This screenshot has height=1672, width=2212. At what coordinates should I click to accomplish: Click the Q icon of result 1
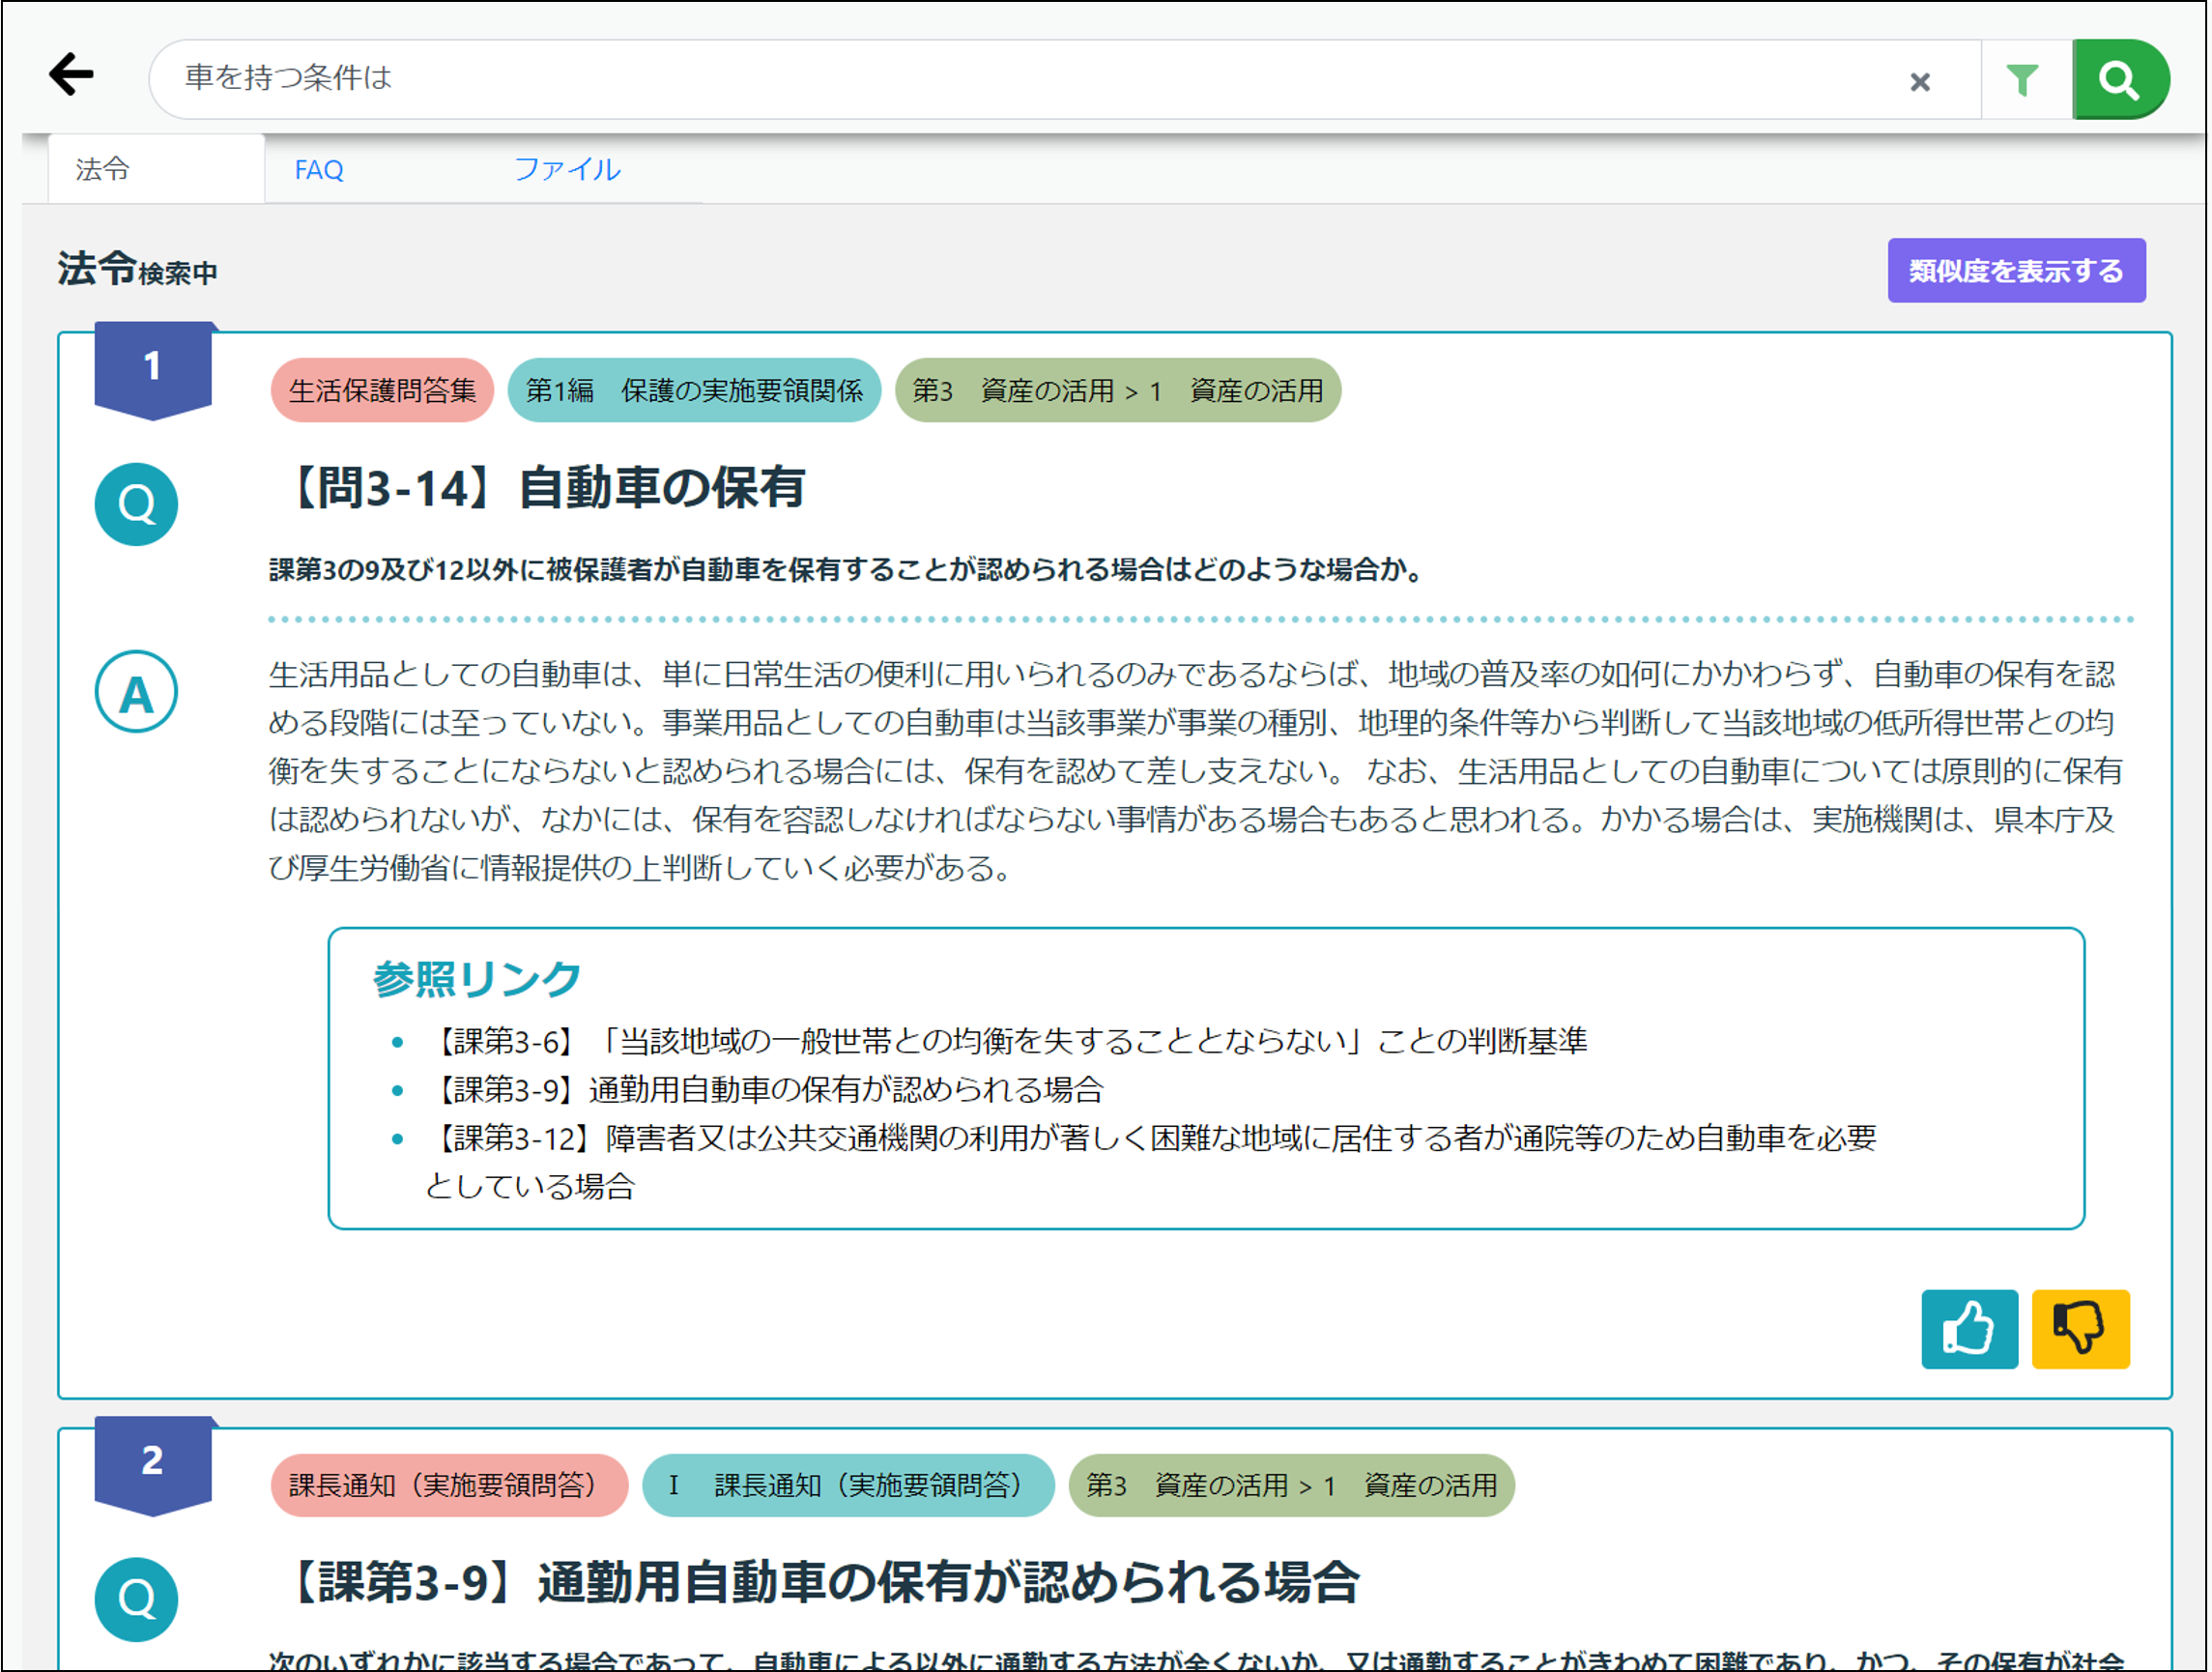click(x=136, y=505)
